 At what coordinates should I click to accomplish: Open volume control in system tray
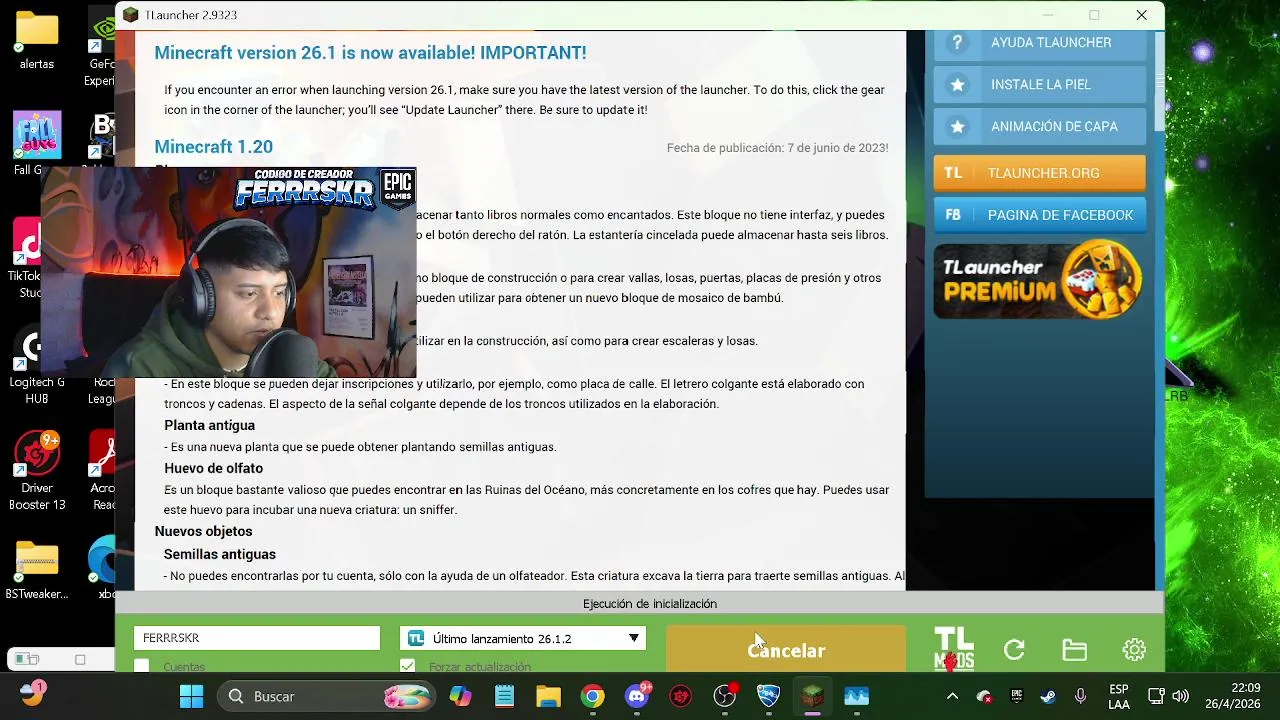pos(1181,696)
